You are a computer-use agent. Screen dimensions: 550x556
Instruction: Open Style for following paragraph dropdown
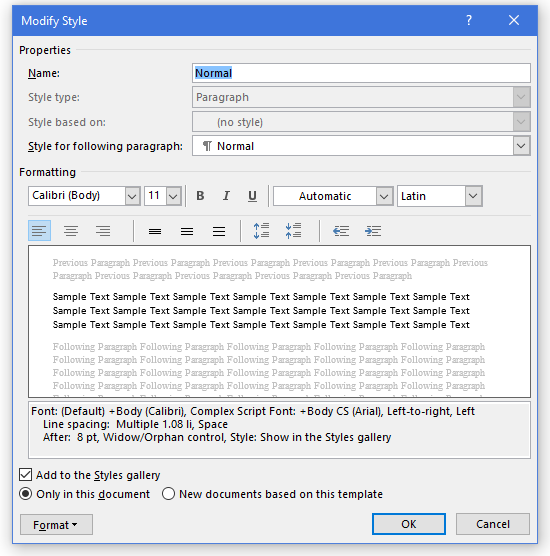pyautogui.click(x=521, y=146)
